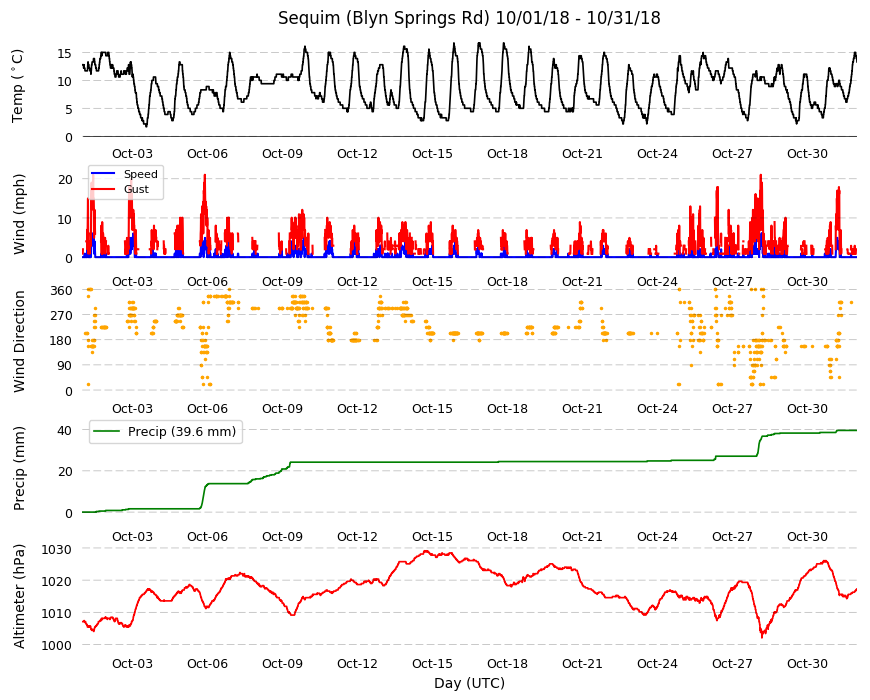Click the green Precip (39.6 mm) legend entry
The width and height of the screenshot is (870, 700).
pos(166,432)
